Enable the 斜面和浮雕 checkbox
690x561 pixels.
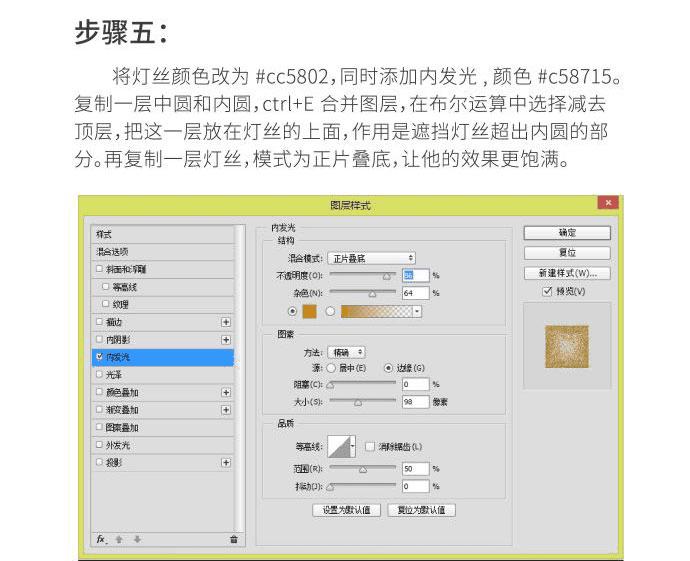(99, 268)
